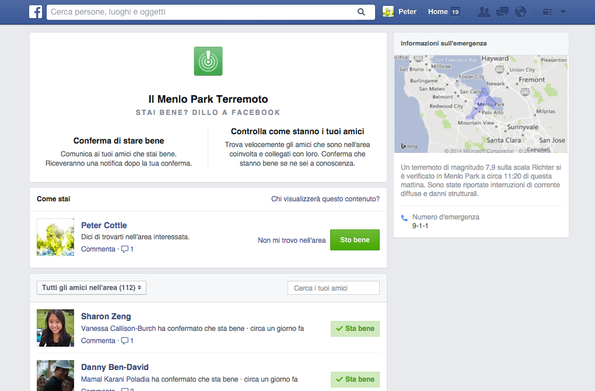
Task: Go to Peter's profile from the header
Action: tap(407, 12)
